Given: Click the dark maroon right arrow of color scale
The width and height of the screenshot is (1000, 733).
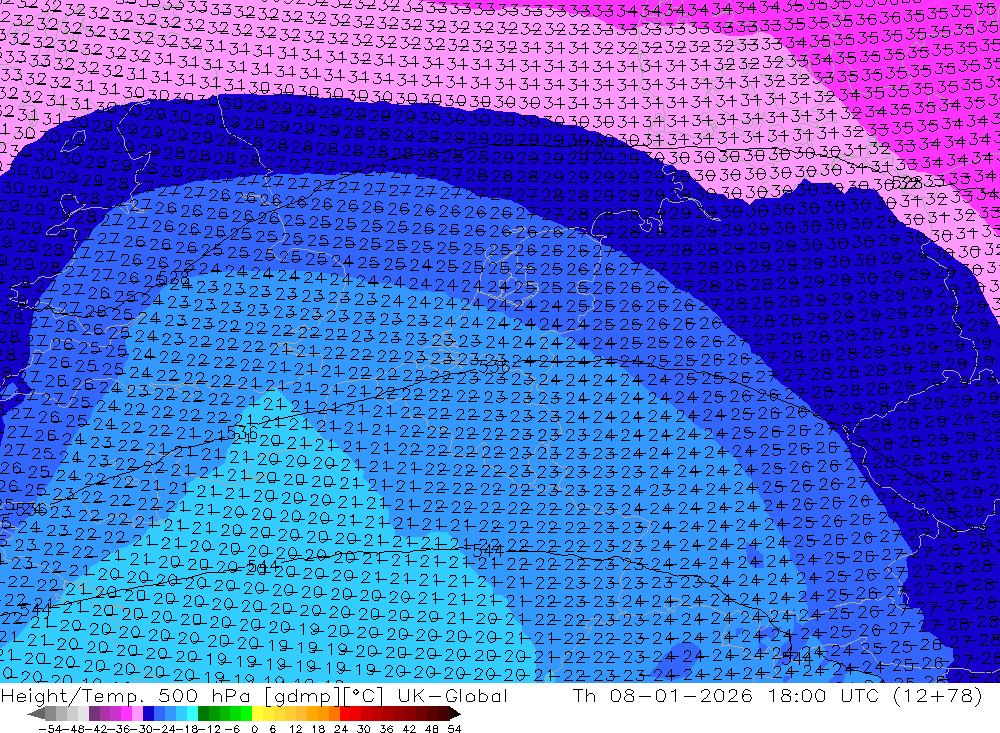Looking at the screenshot, I should (454, 713).
